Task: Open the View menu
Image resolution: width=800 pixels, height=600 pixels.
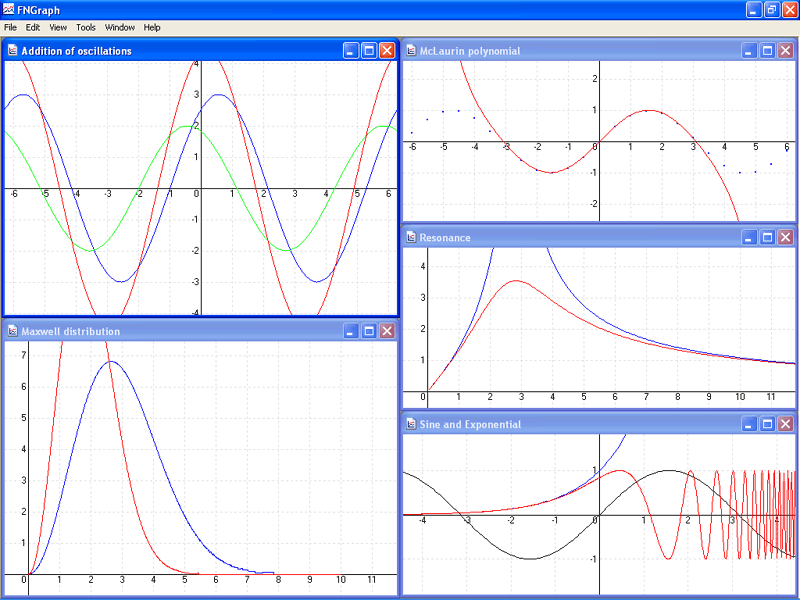Action: click(58, 27)
